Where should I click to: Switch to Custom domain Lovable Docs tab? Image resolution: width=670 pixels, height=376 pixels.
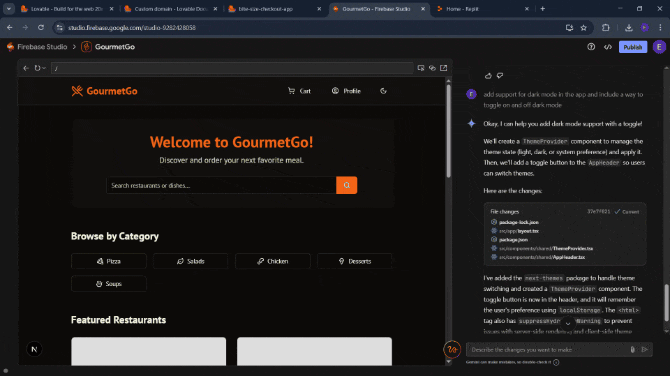click(x=170, y=9)
